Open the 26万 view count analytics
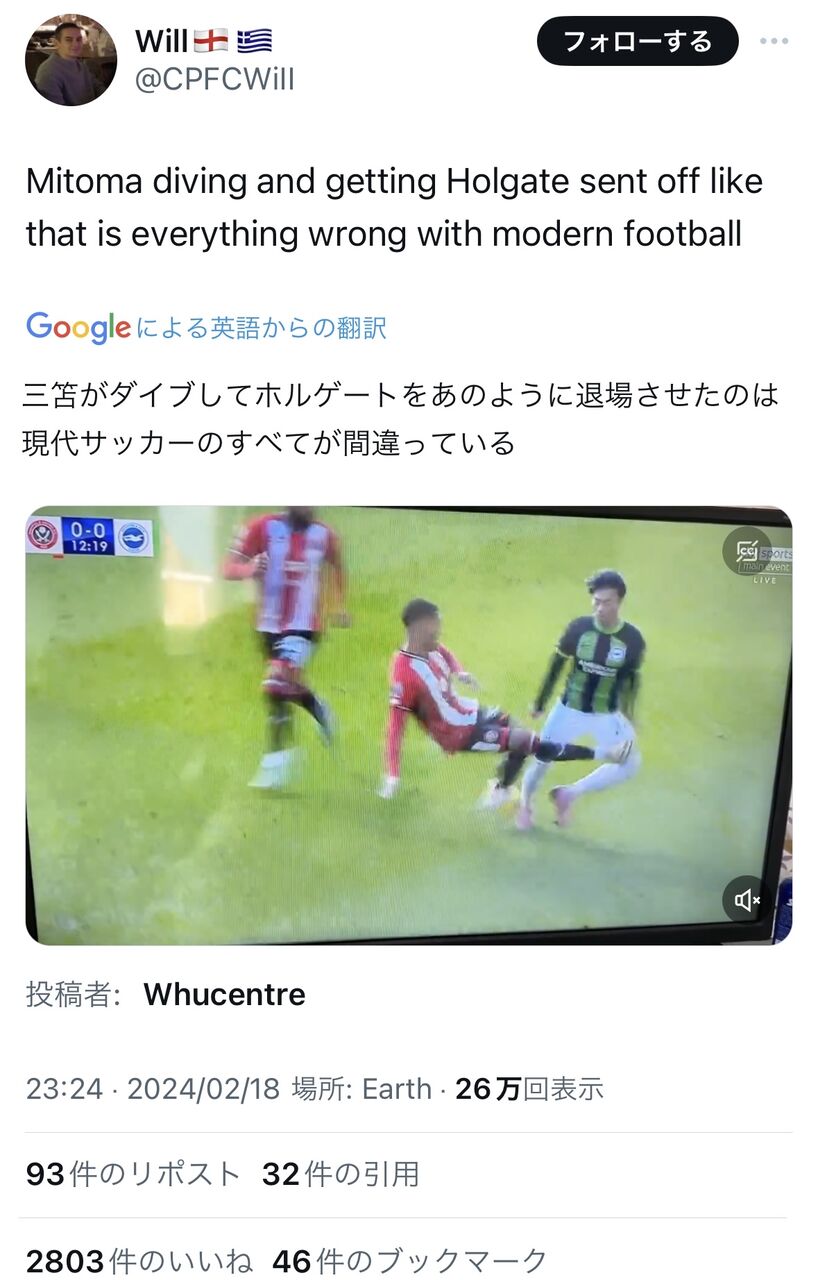Image resolution: width=818 pixels, height=1280 pixels. coord(530,1088)
